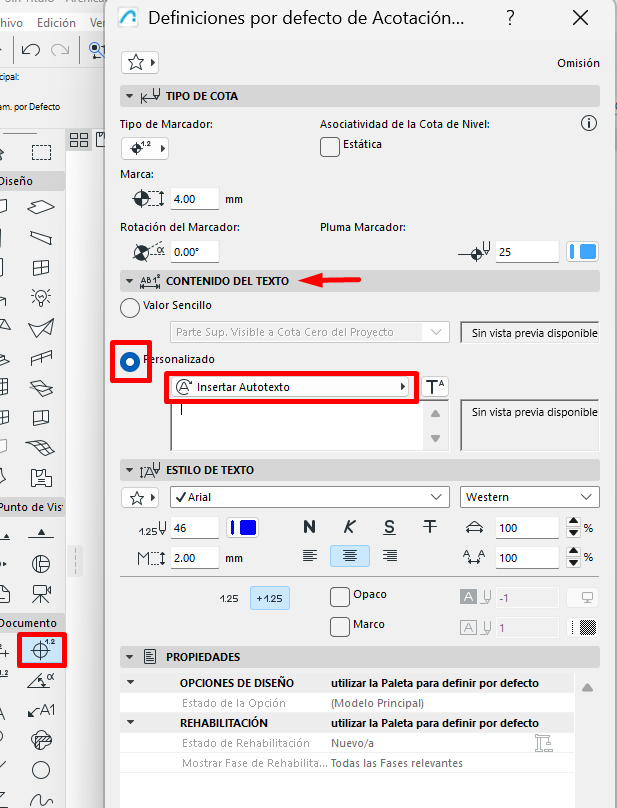The width and height of the screenshot is (617, 808).
Task: Click the undo arrow icon
Action: pos(30,49)
